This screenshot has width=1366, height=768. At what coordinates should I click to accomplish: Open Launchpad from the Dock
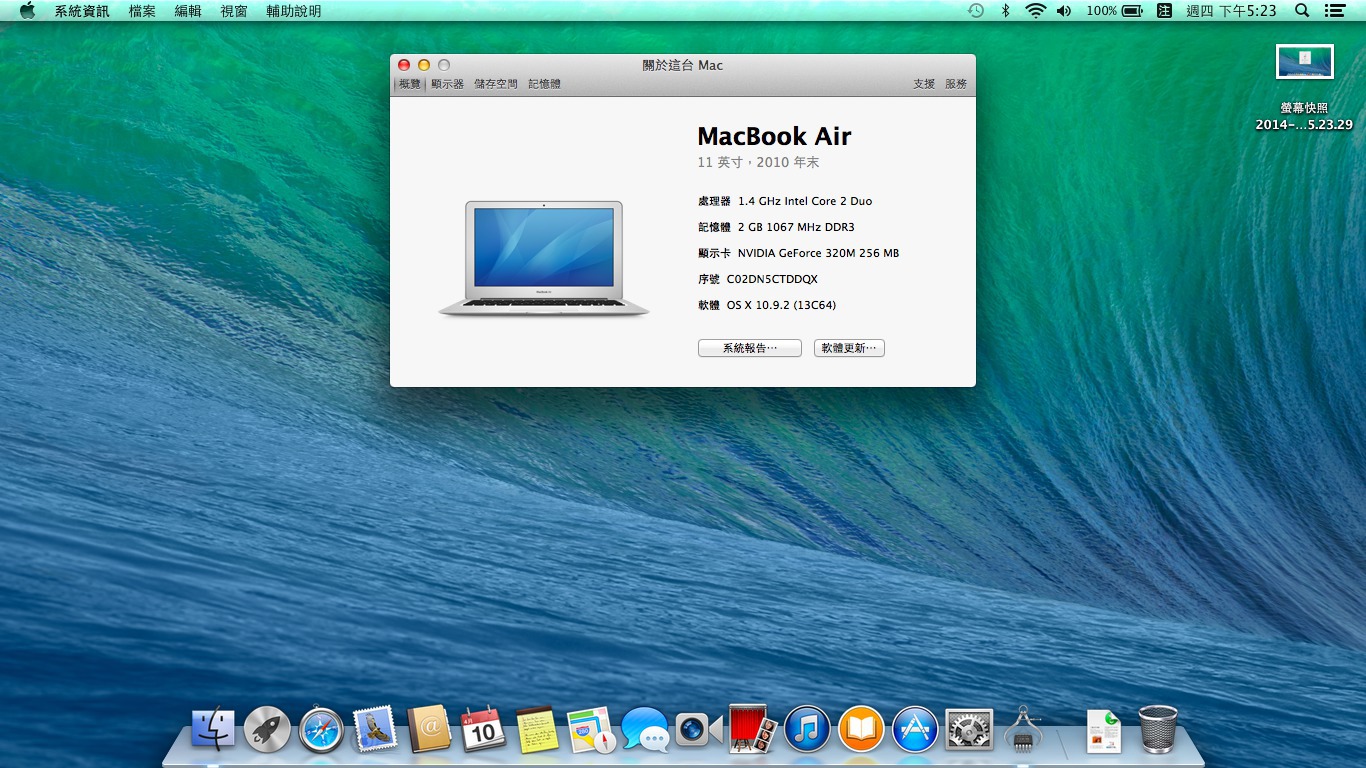(267, 730)
